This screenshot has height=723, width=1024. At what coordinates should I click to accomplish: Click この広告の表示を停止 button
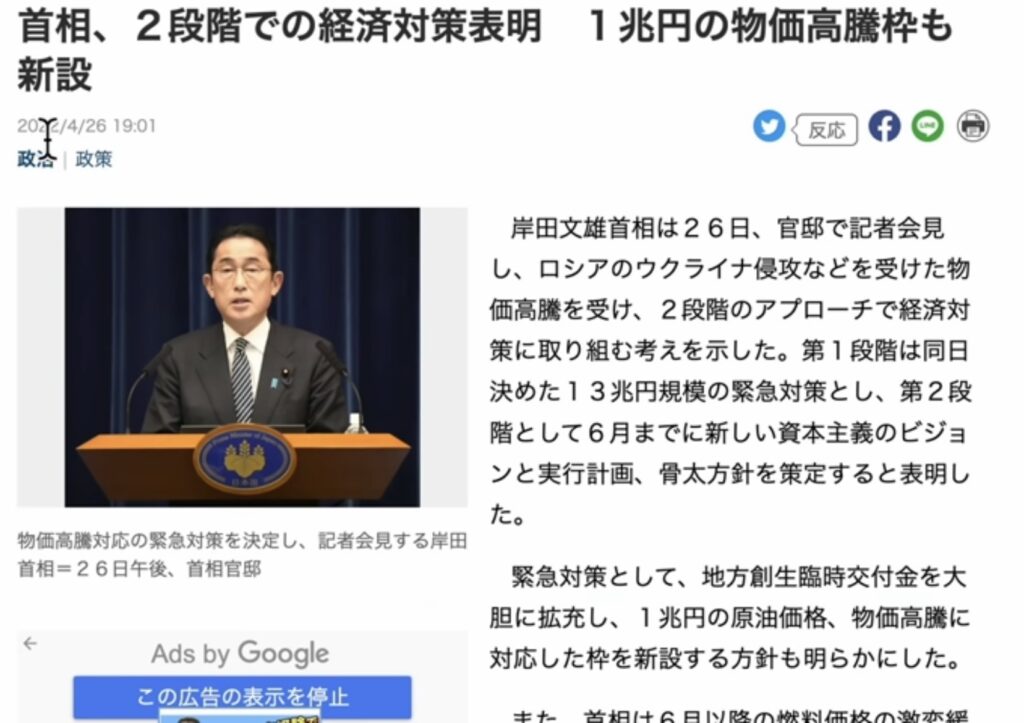coord(242,697)
